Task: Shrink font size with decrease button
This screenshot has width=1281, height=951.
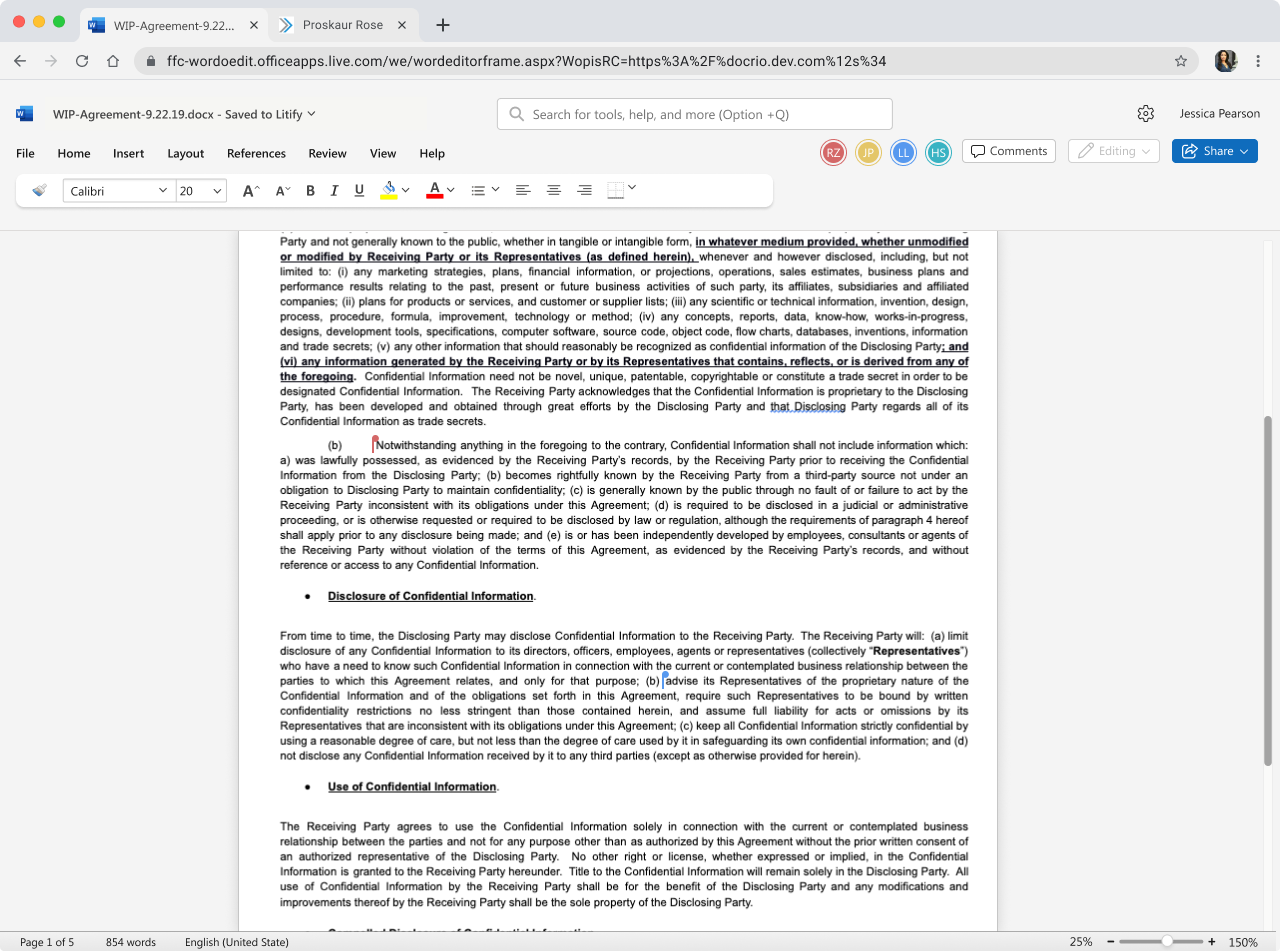Action: (283, 190)
